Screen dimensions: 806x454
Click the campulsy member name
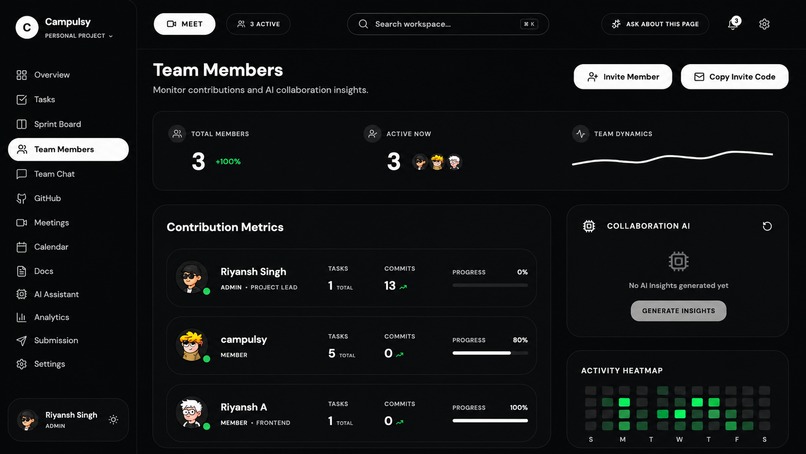click(244, 340)
